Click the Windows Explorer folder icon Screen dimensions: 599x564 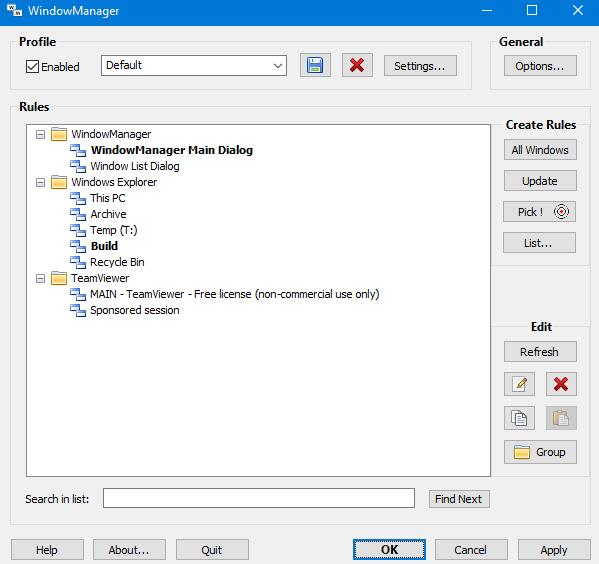59,182
